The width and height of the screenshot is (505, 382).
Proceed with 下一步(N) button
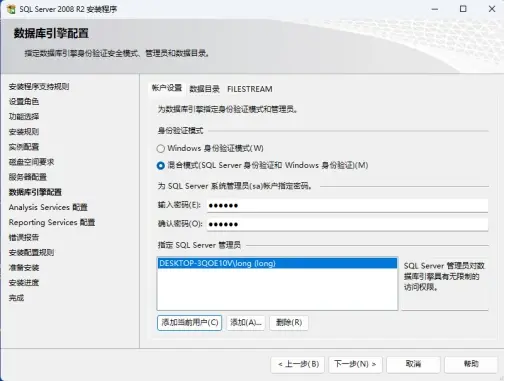[355, 364]
